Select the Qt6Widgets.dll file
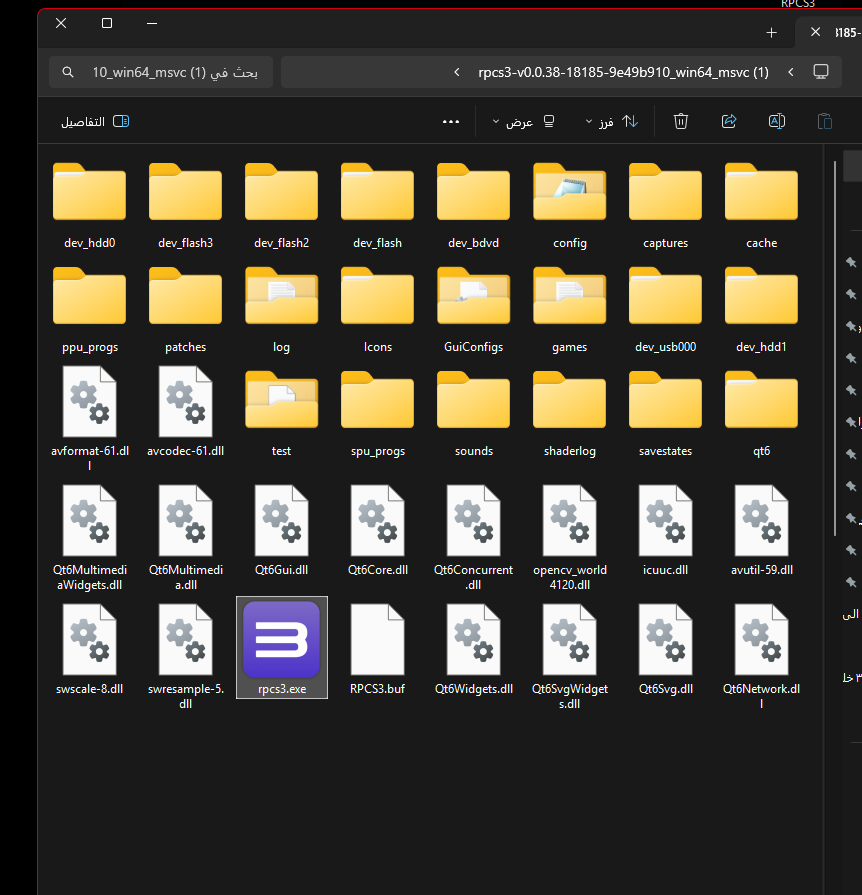This screenshot has height=895, width=862. click(473, 650)
